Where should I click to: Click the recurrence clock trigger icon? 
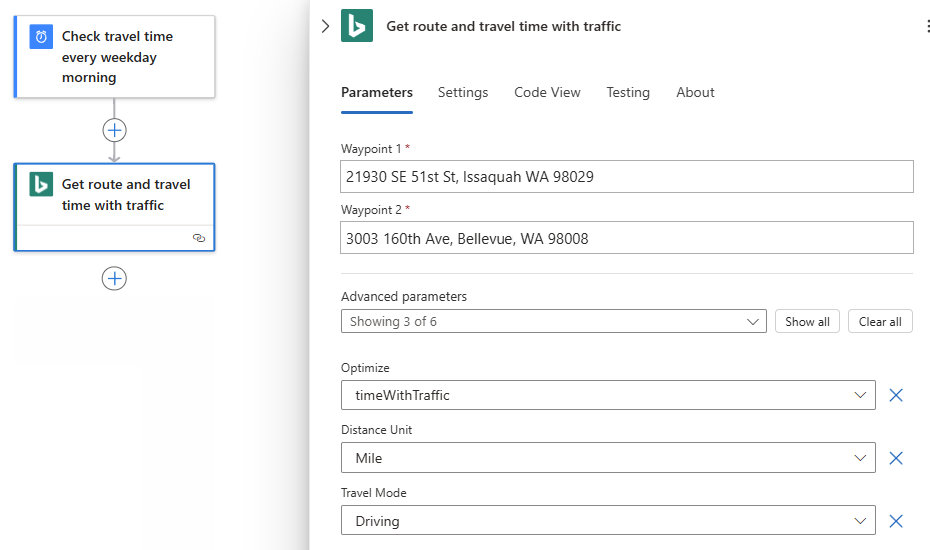tap(41, 37)
